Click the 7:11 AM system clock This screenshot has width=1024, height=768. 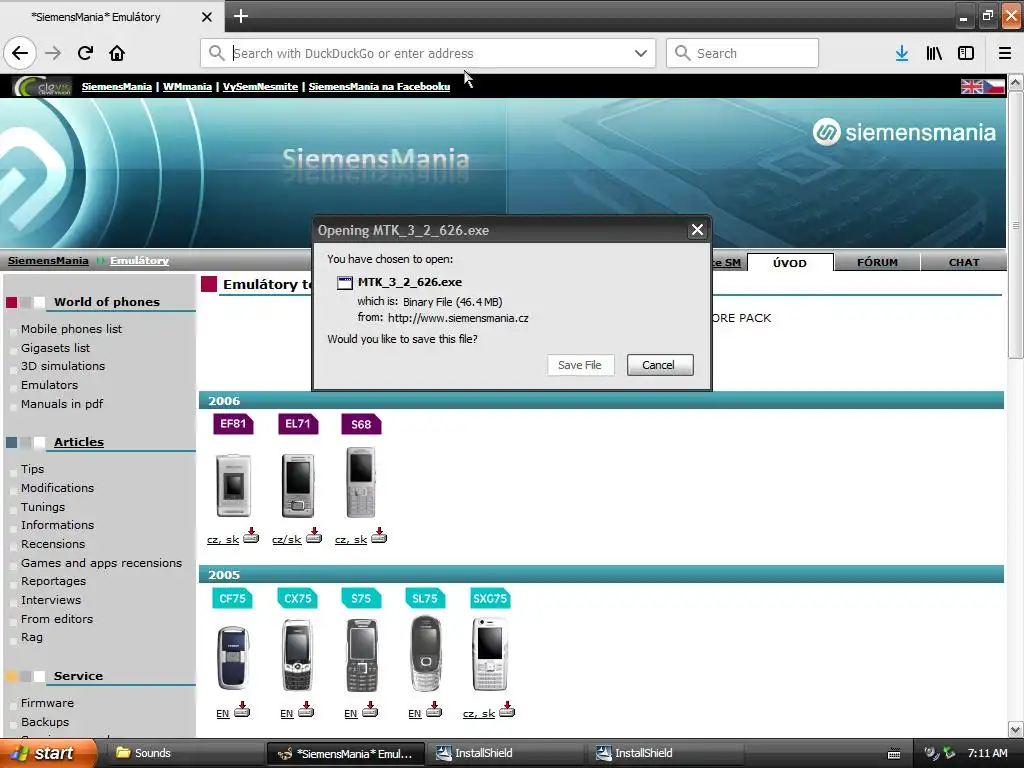(987, 753)
